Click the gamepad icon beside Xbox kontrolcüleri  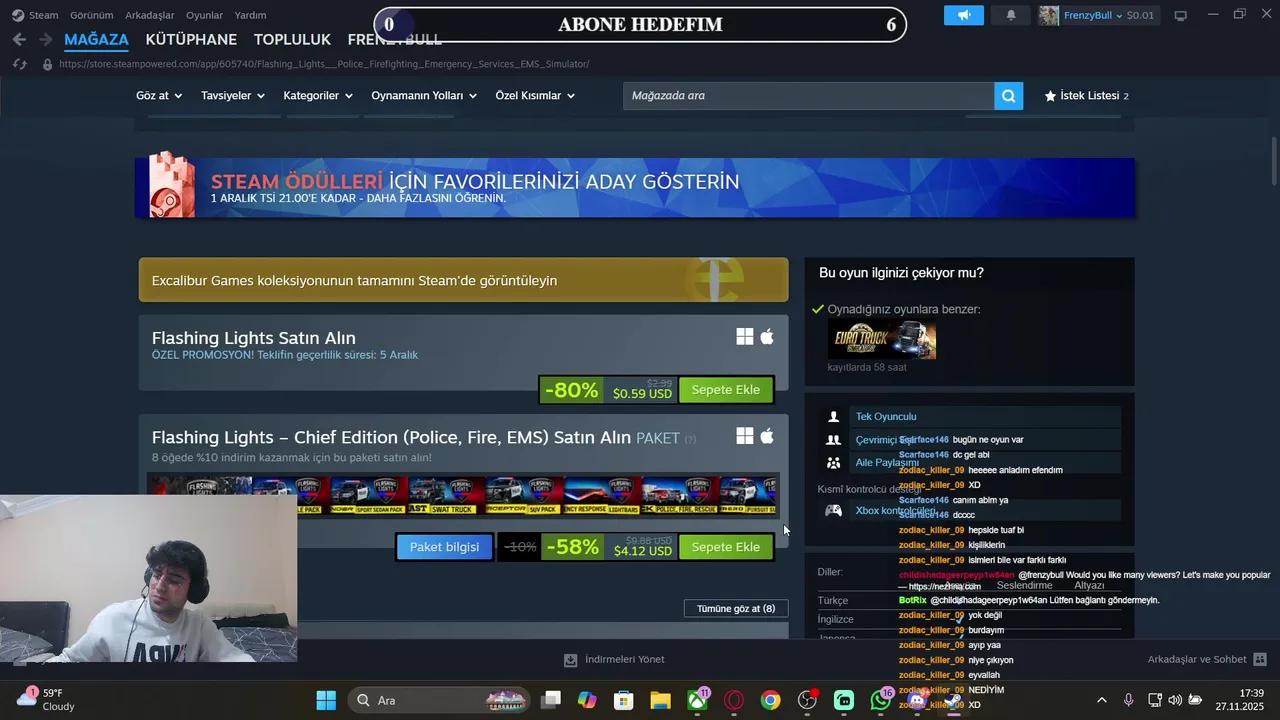click(833, 510)
